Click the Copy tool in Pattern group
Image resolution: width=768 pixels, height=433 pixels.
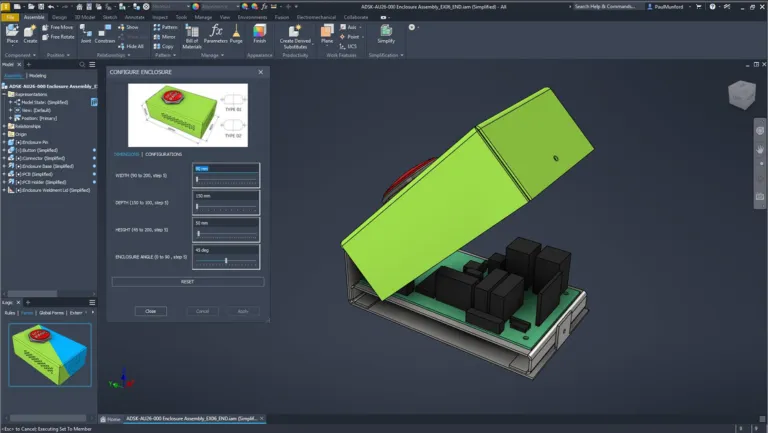(164, 47)
